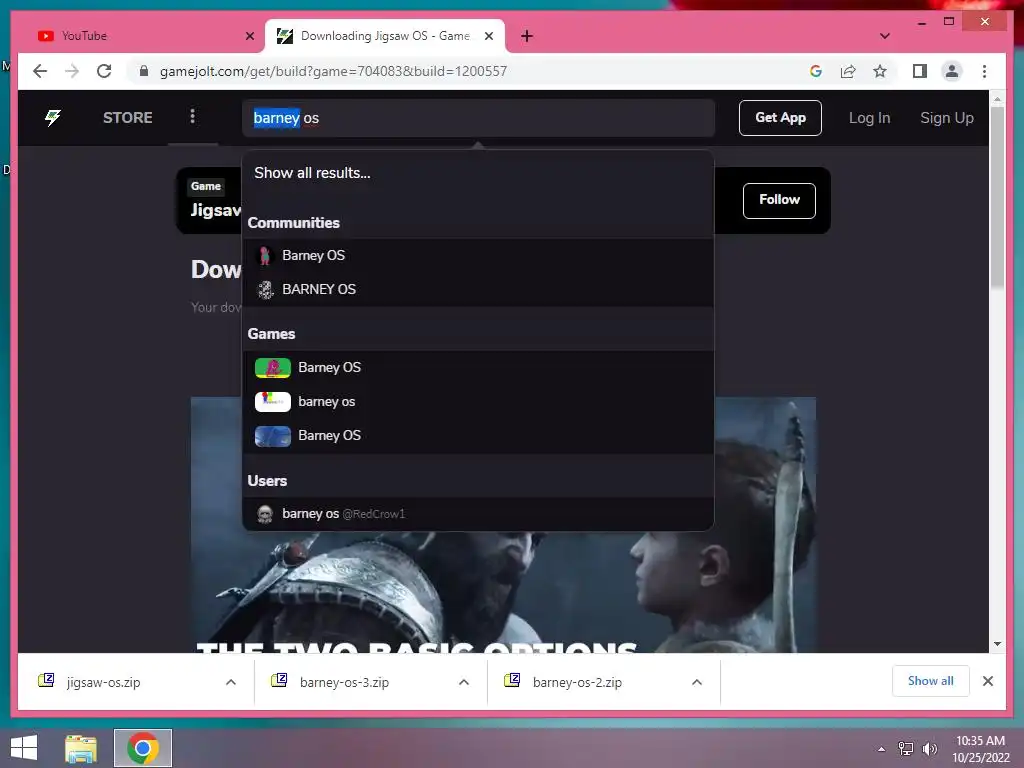
Task: Click the volume speaker tray icon
Action: pyautogui.click(x=929, y=749)
